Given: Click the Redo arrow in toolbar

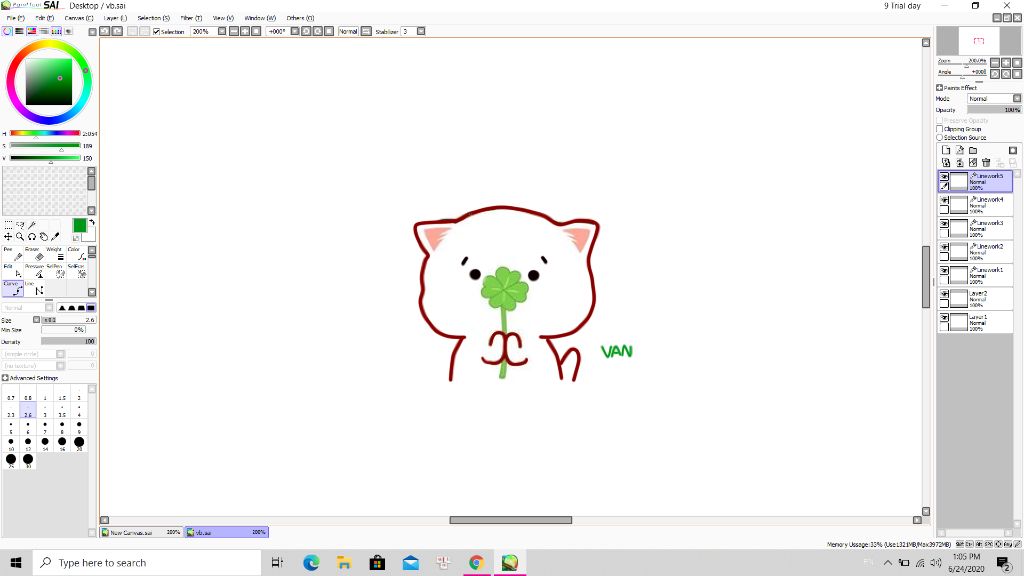Looking at the screenshot, I should tap(117, 31).
